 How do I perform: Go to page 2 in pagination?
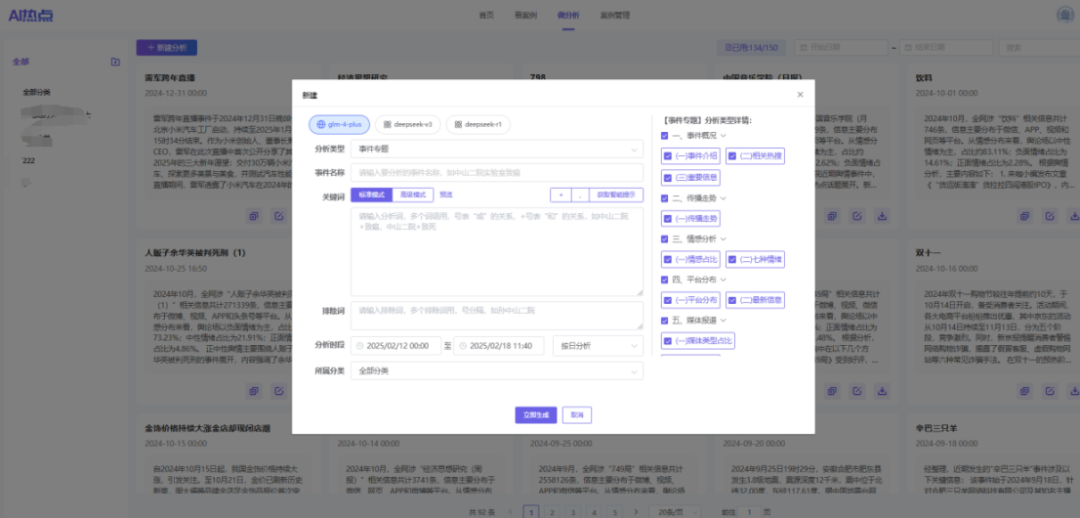[x=552, y=512]
